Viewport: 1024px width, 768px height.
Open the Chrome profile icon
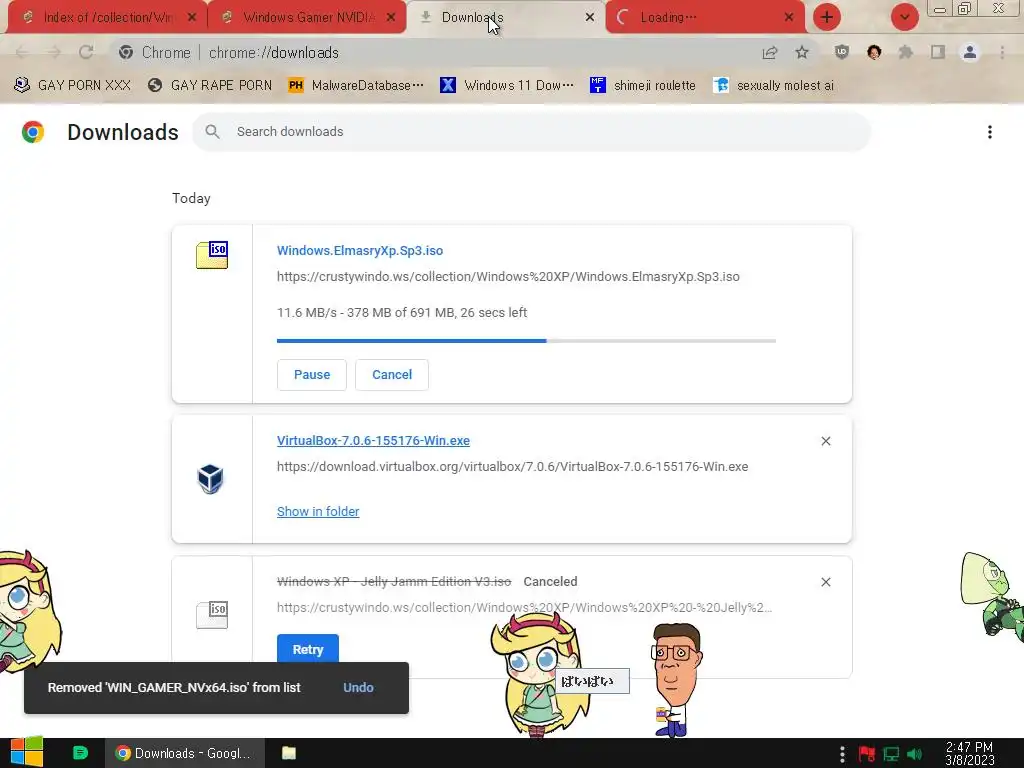tap(970, 52)
